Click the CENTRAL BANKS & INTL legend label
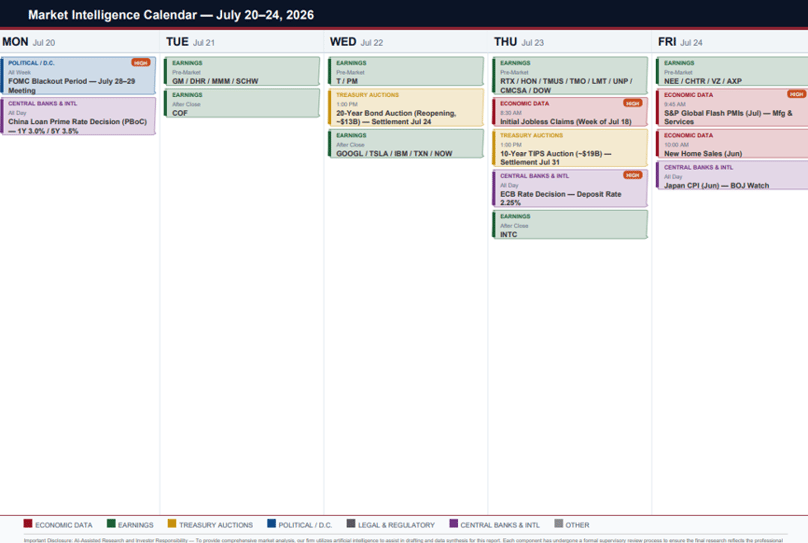808x543 pixels. 500,525
